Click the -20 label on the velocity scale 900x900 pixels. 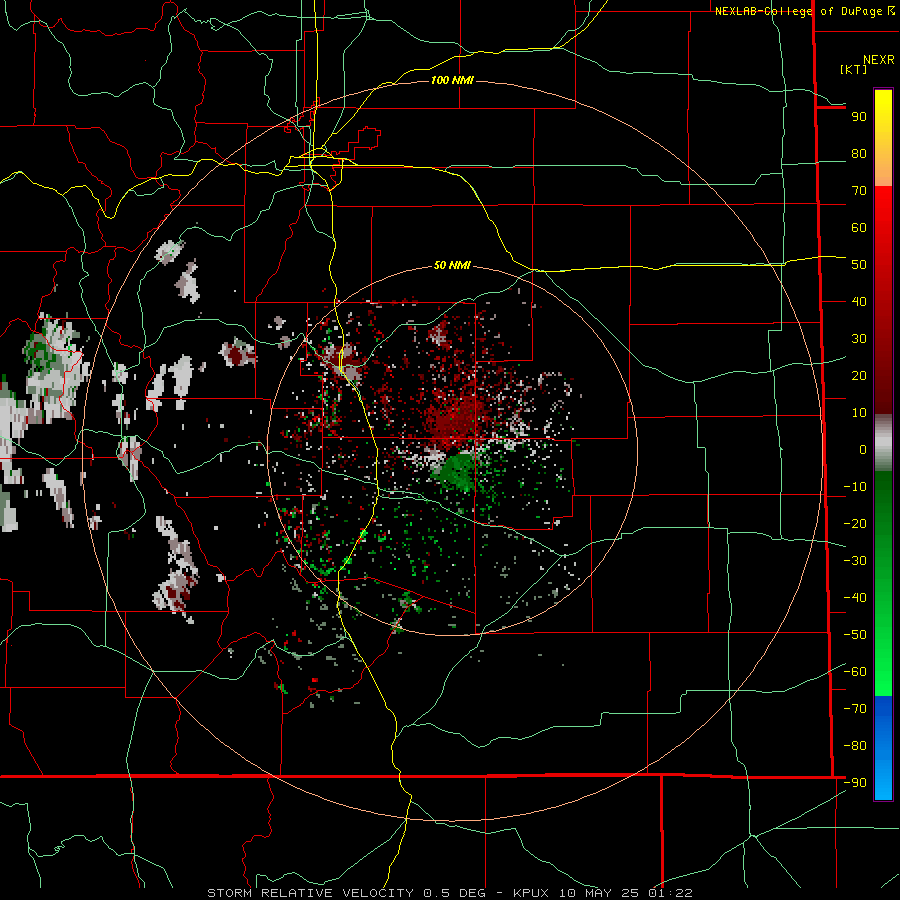click(855, 524)
